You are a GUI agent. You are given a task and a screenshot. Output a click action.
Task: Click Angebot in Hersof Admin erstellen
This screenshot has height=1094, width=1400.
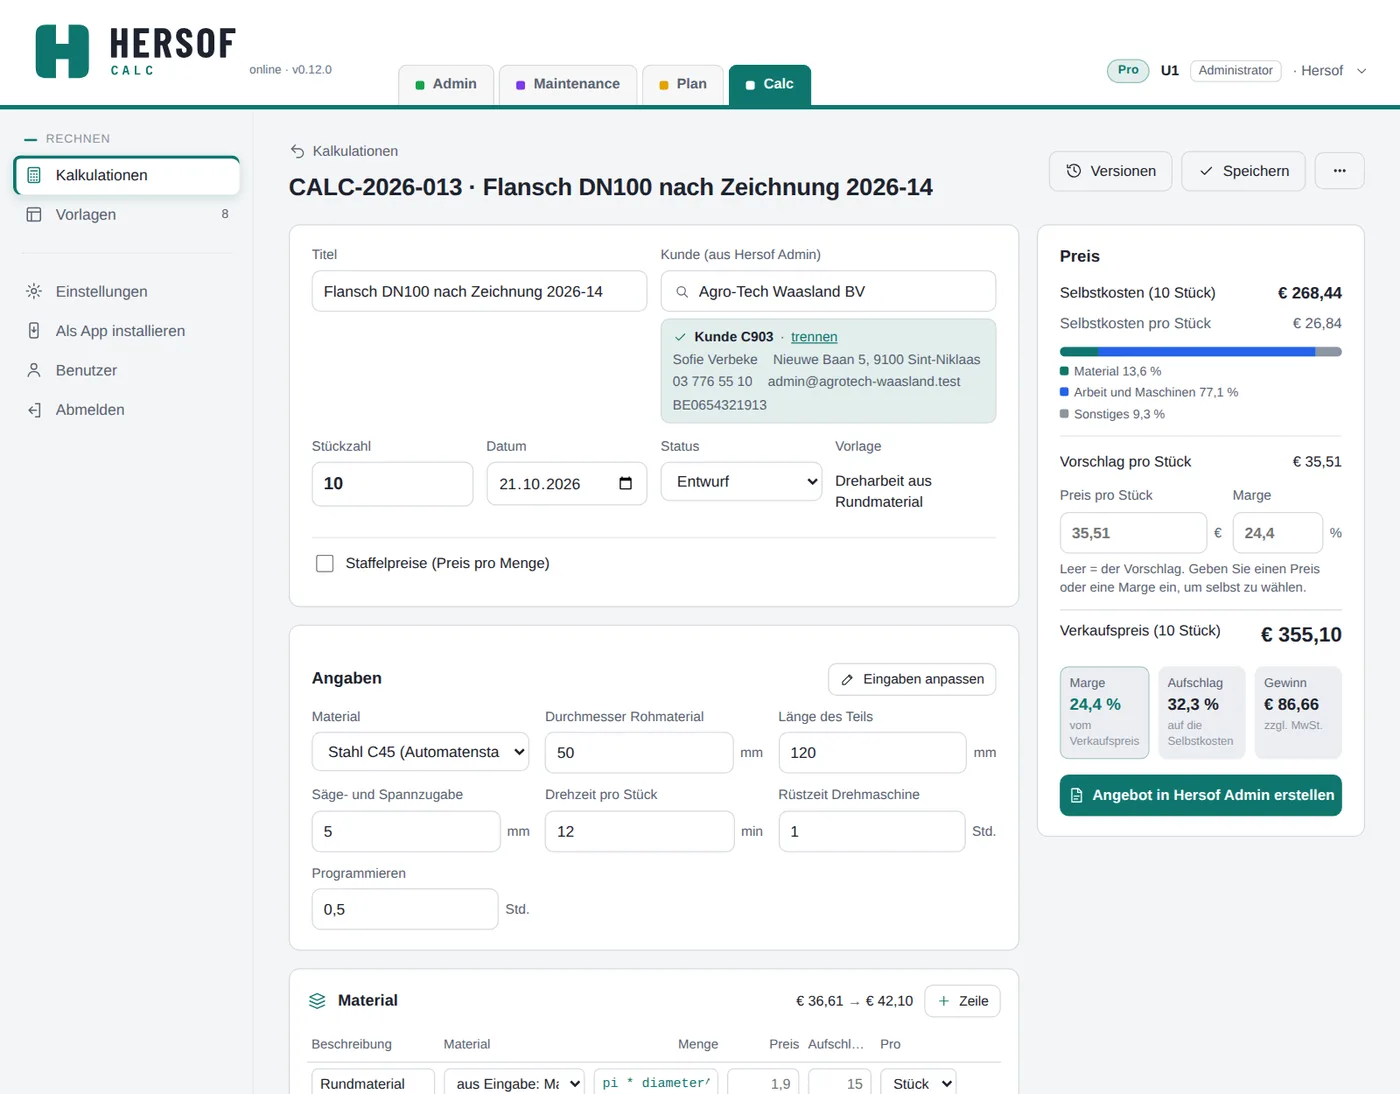click(x=1200, y=795)
